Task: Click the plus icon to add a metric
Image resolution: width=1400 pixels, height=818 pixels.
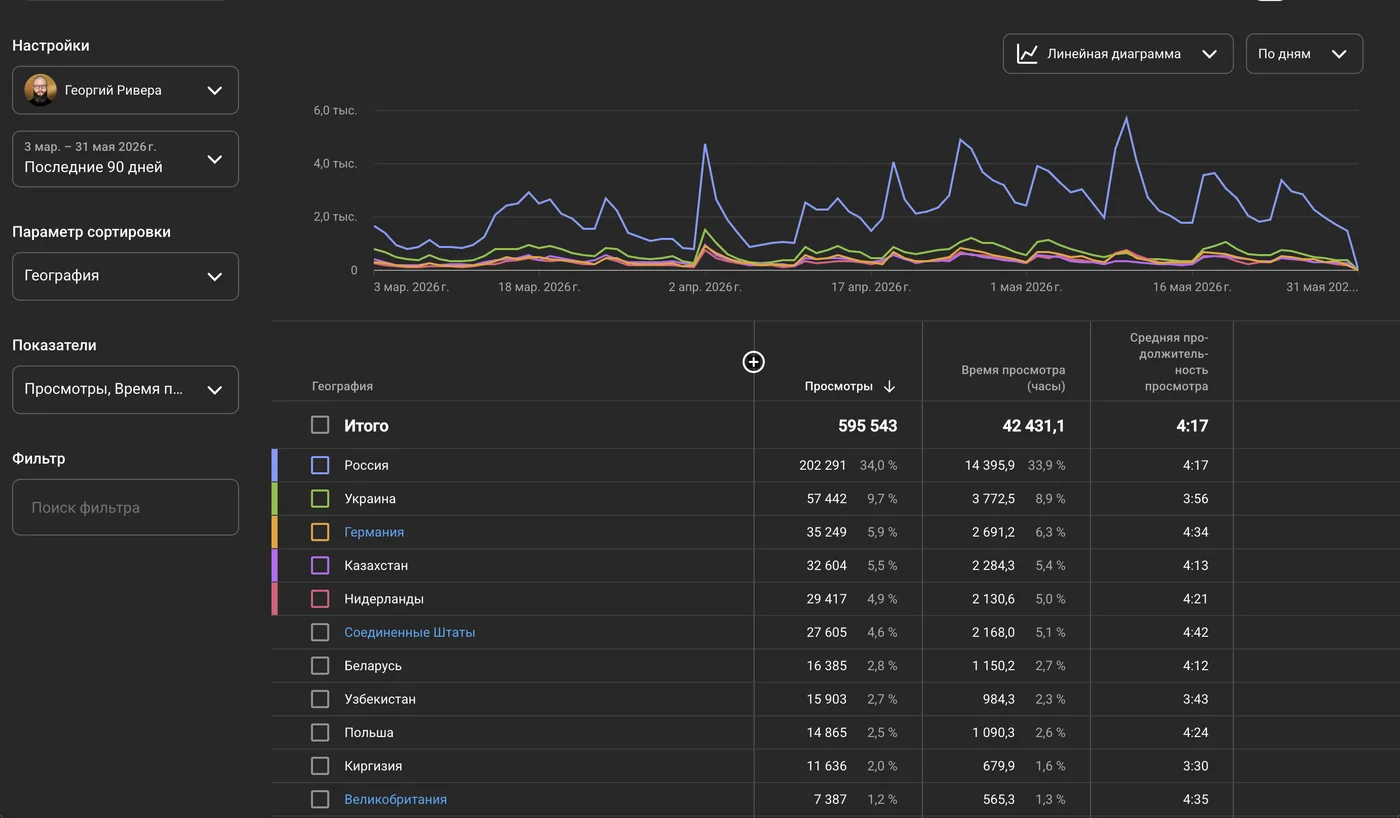Action: [x=754, y=362]
